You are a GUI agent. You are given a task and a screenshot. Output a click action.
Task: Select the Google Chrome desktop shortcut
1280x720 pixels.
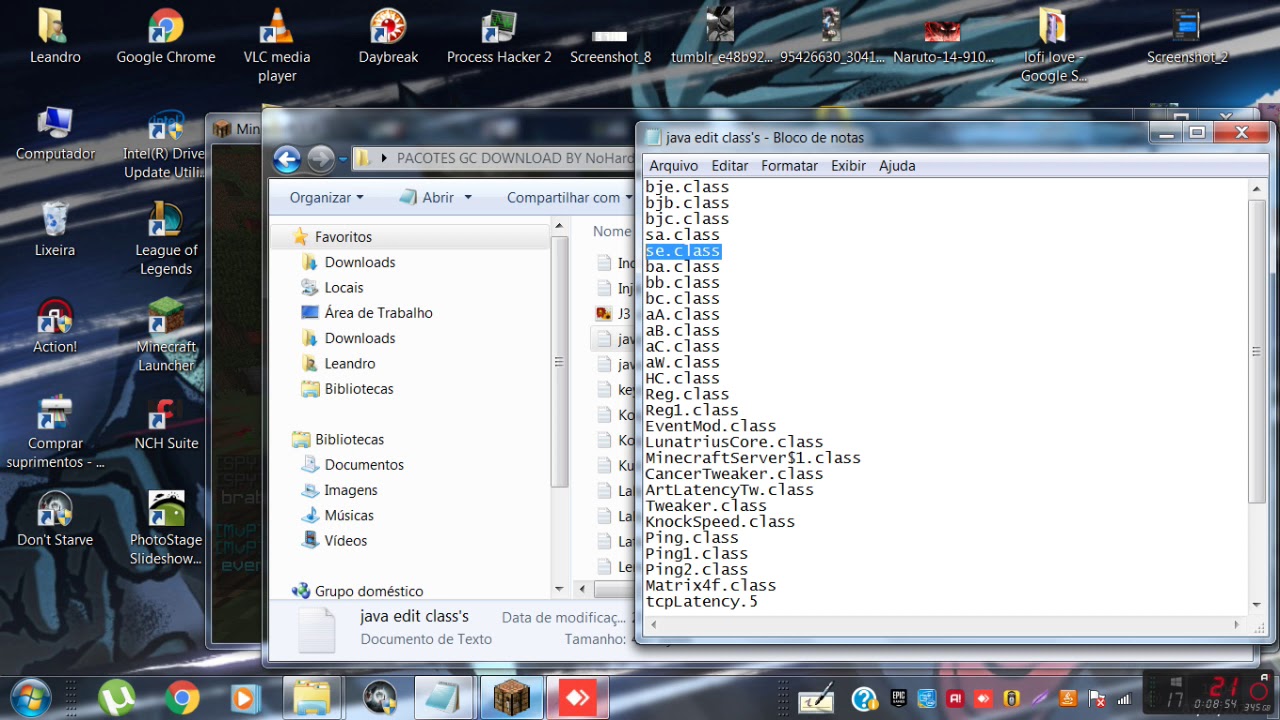(166, 37)
